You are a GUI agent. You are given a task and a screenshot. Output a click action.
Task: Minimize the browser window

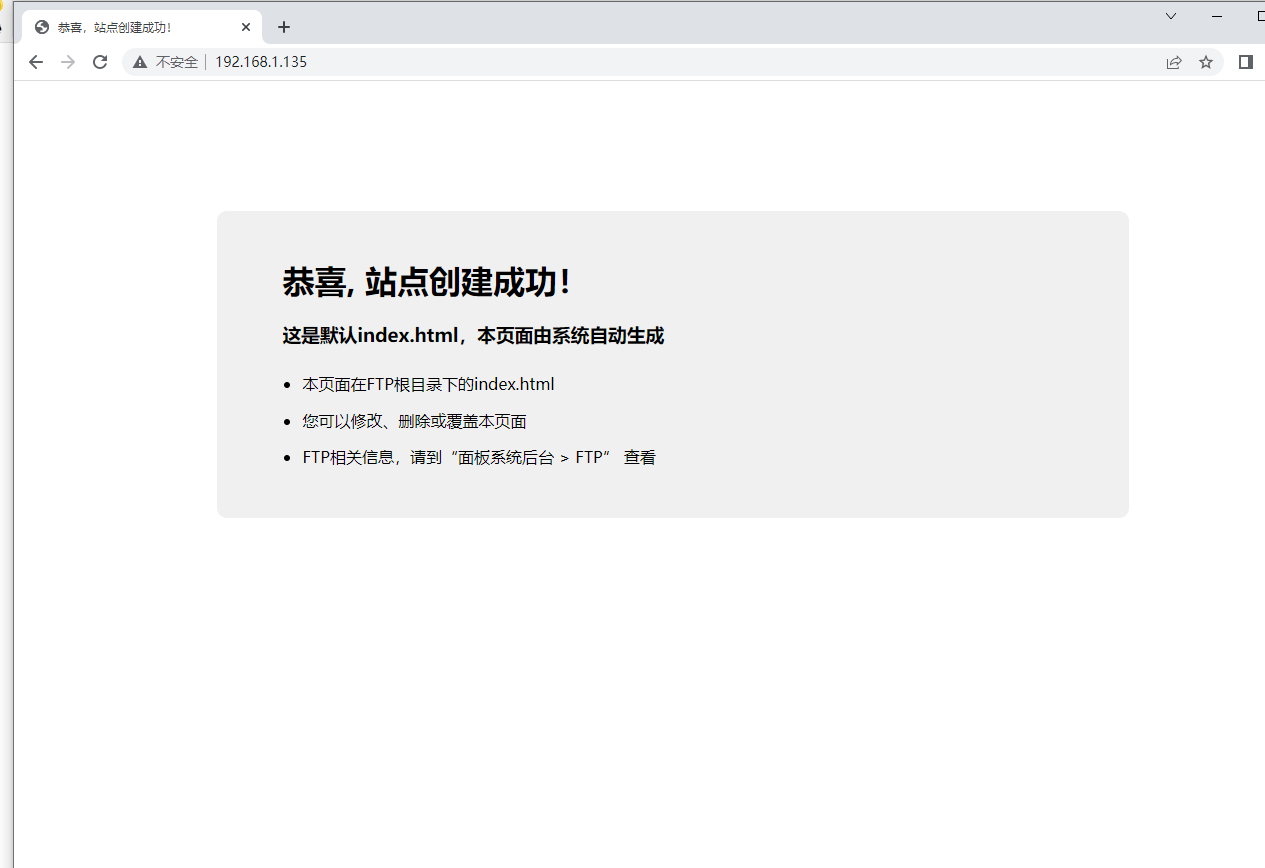(1217, 16)
